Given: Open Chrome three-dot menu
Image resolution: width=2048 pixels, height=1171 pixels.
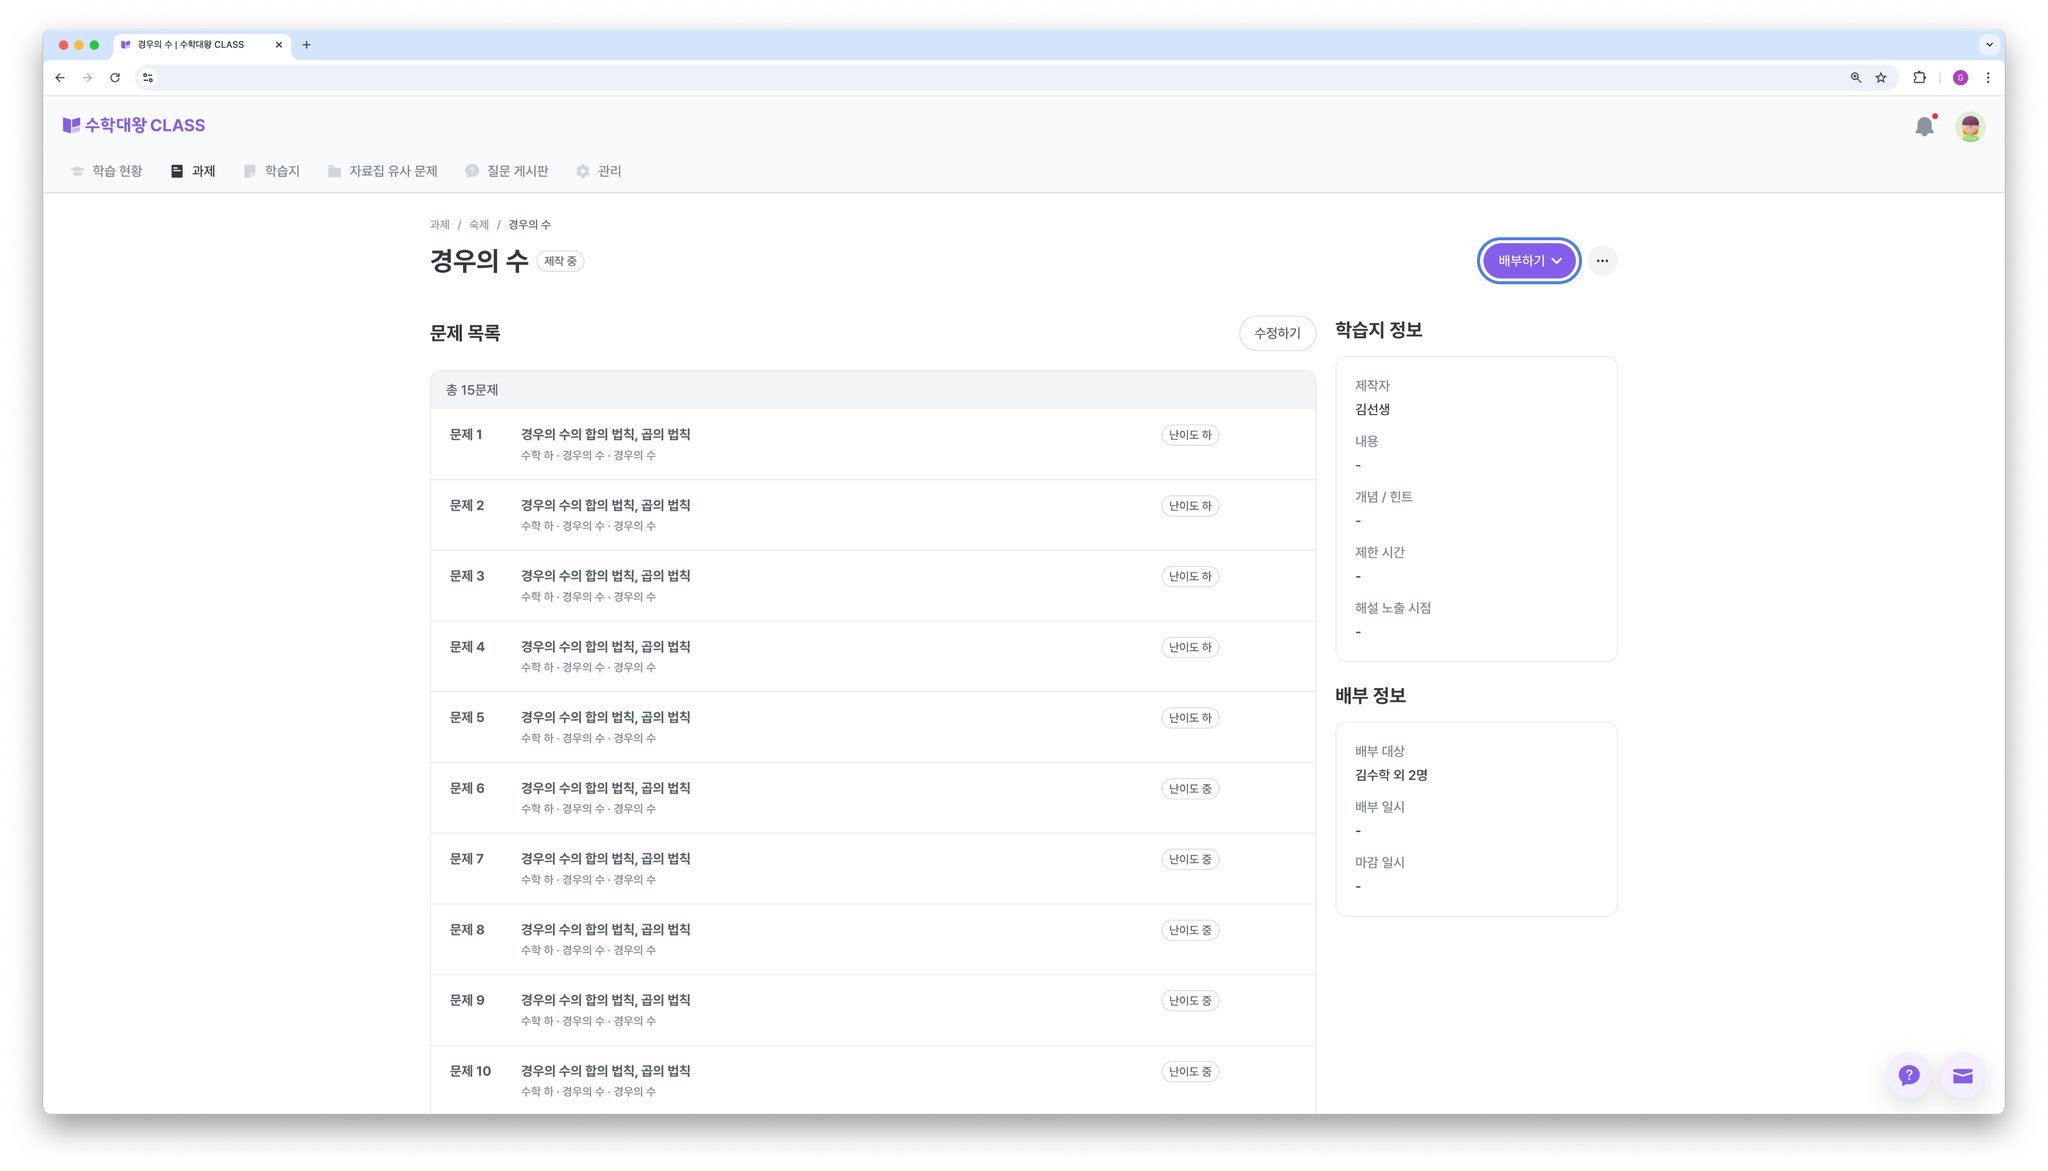Looking at the screenshot, I should click(x=1988, y=77).
